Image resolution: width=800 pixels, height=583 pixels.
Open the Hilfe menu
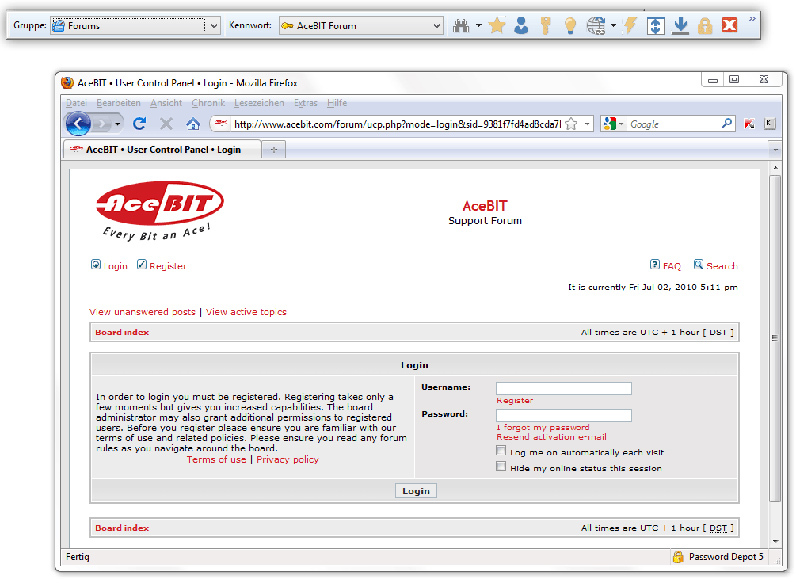click(337, 103)
